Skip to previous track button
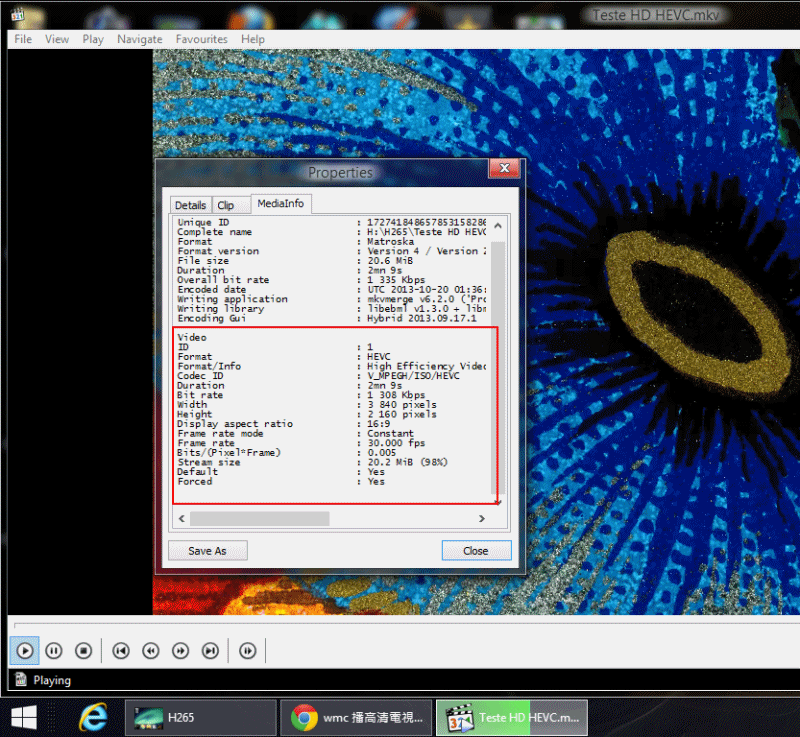The height and width of the screenshot is (737, 800). (121, 651)
